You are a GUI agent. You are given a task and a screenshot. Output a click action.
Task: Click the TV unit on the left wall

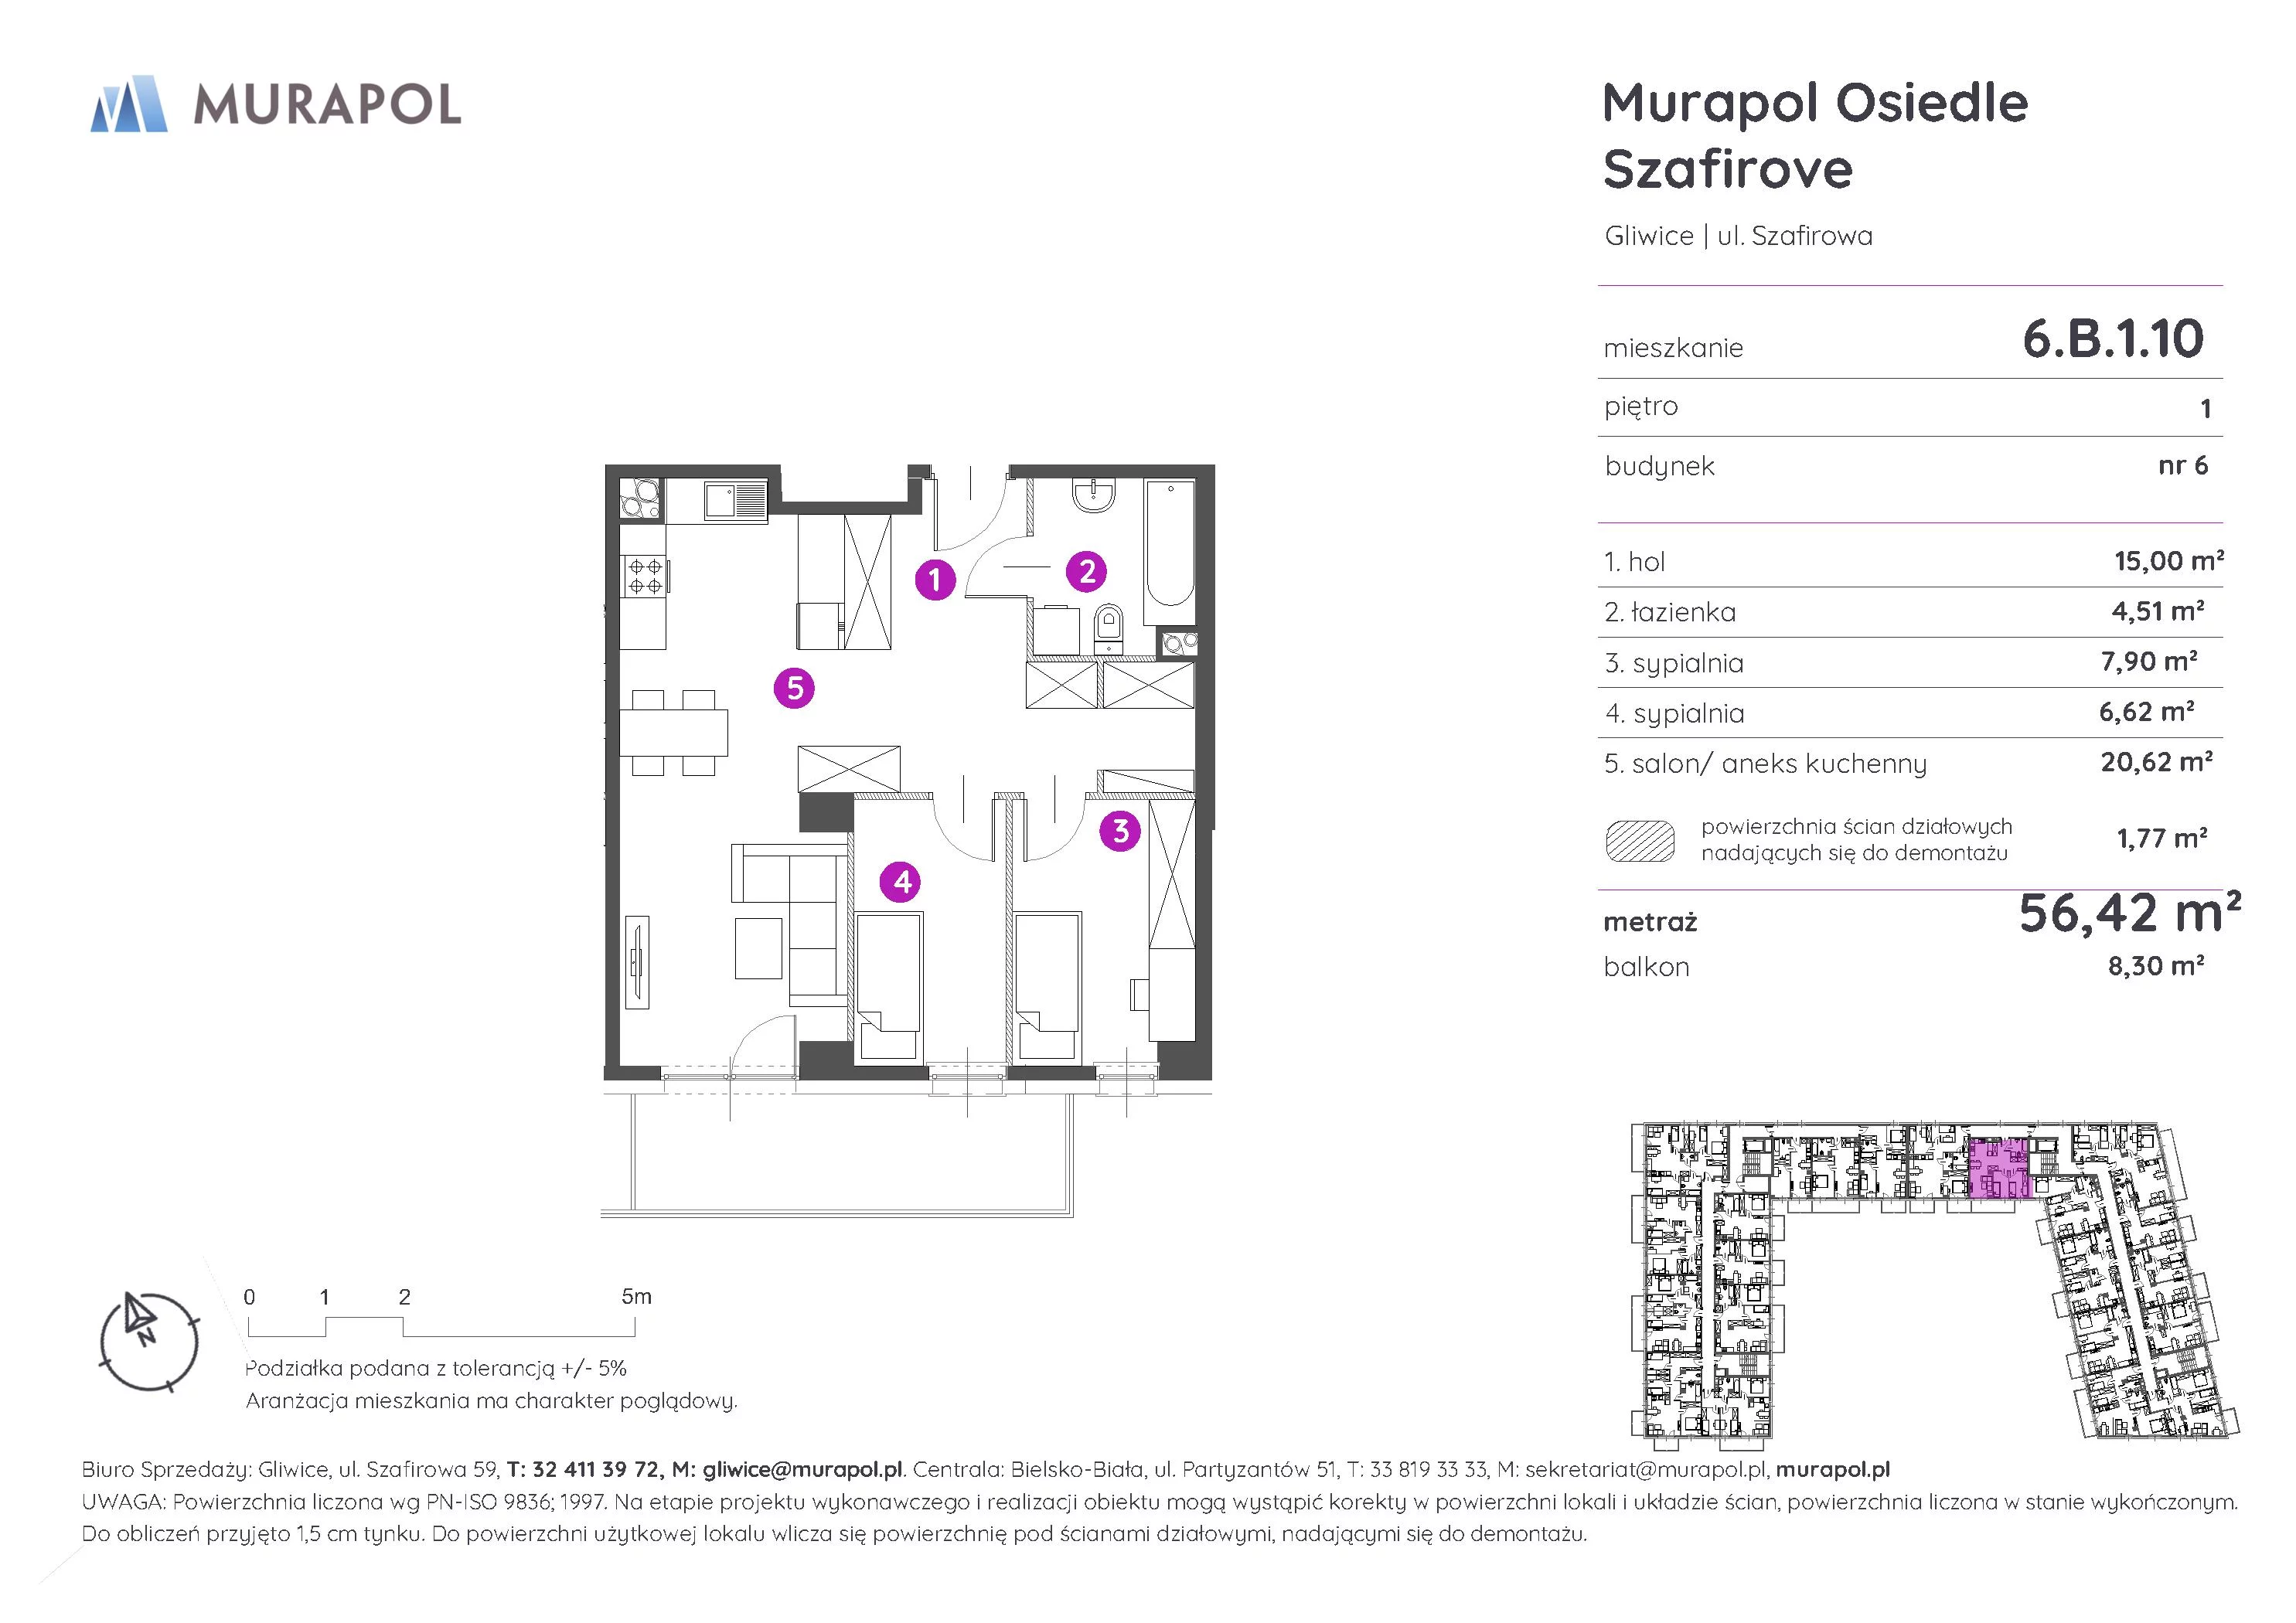click(637, 964)
